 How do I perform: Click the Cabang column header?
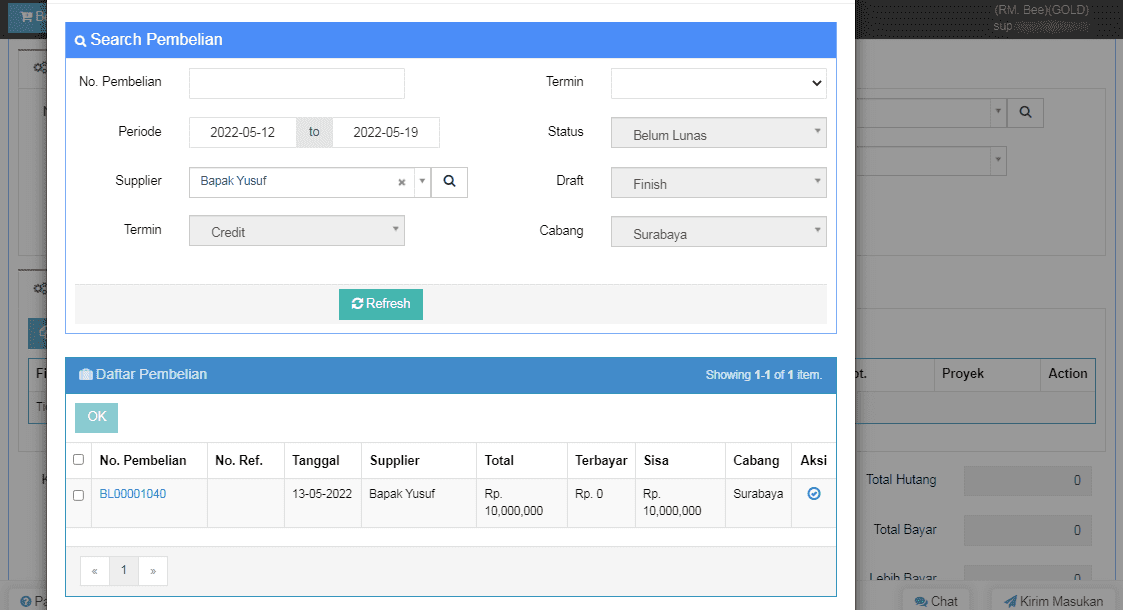[x=756, y=460]
